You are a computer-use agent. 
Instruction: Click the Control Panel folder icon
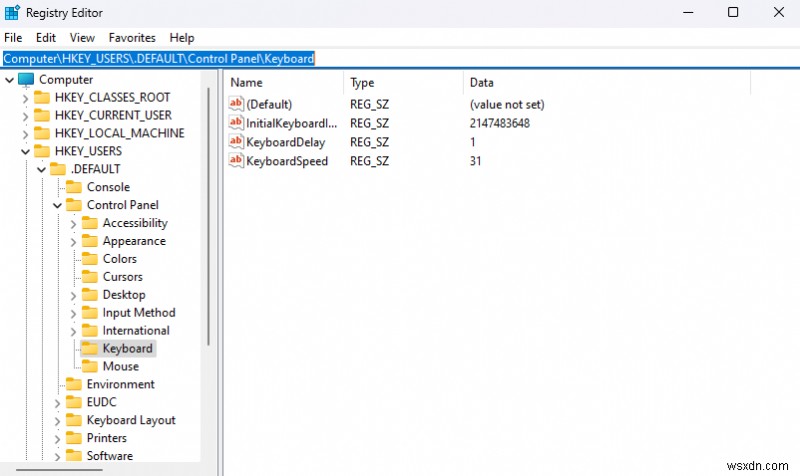coord(74,205)
